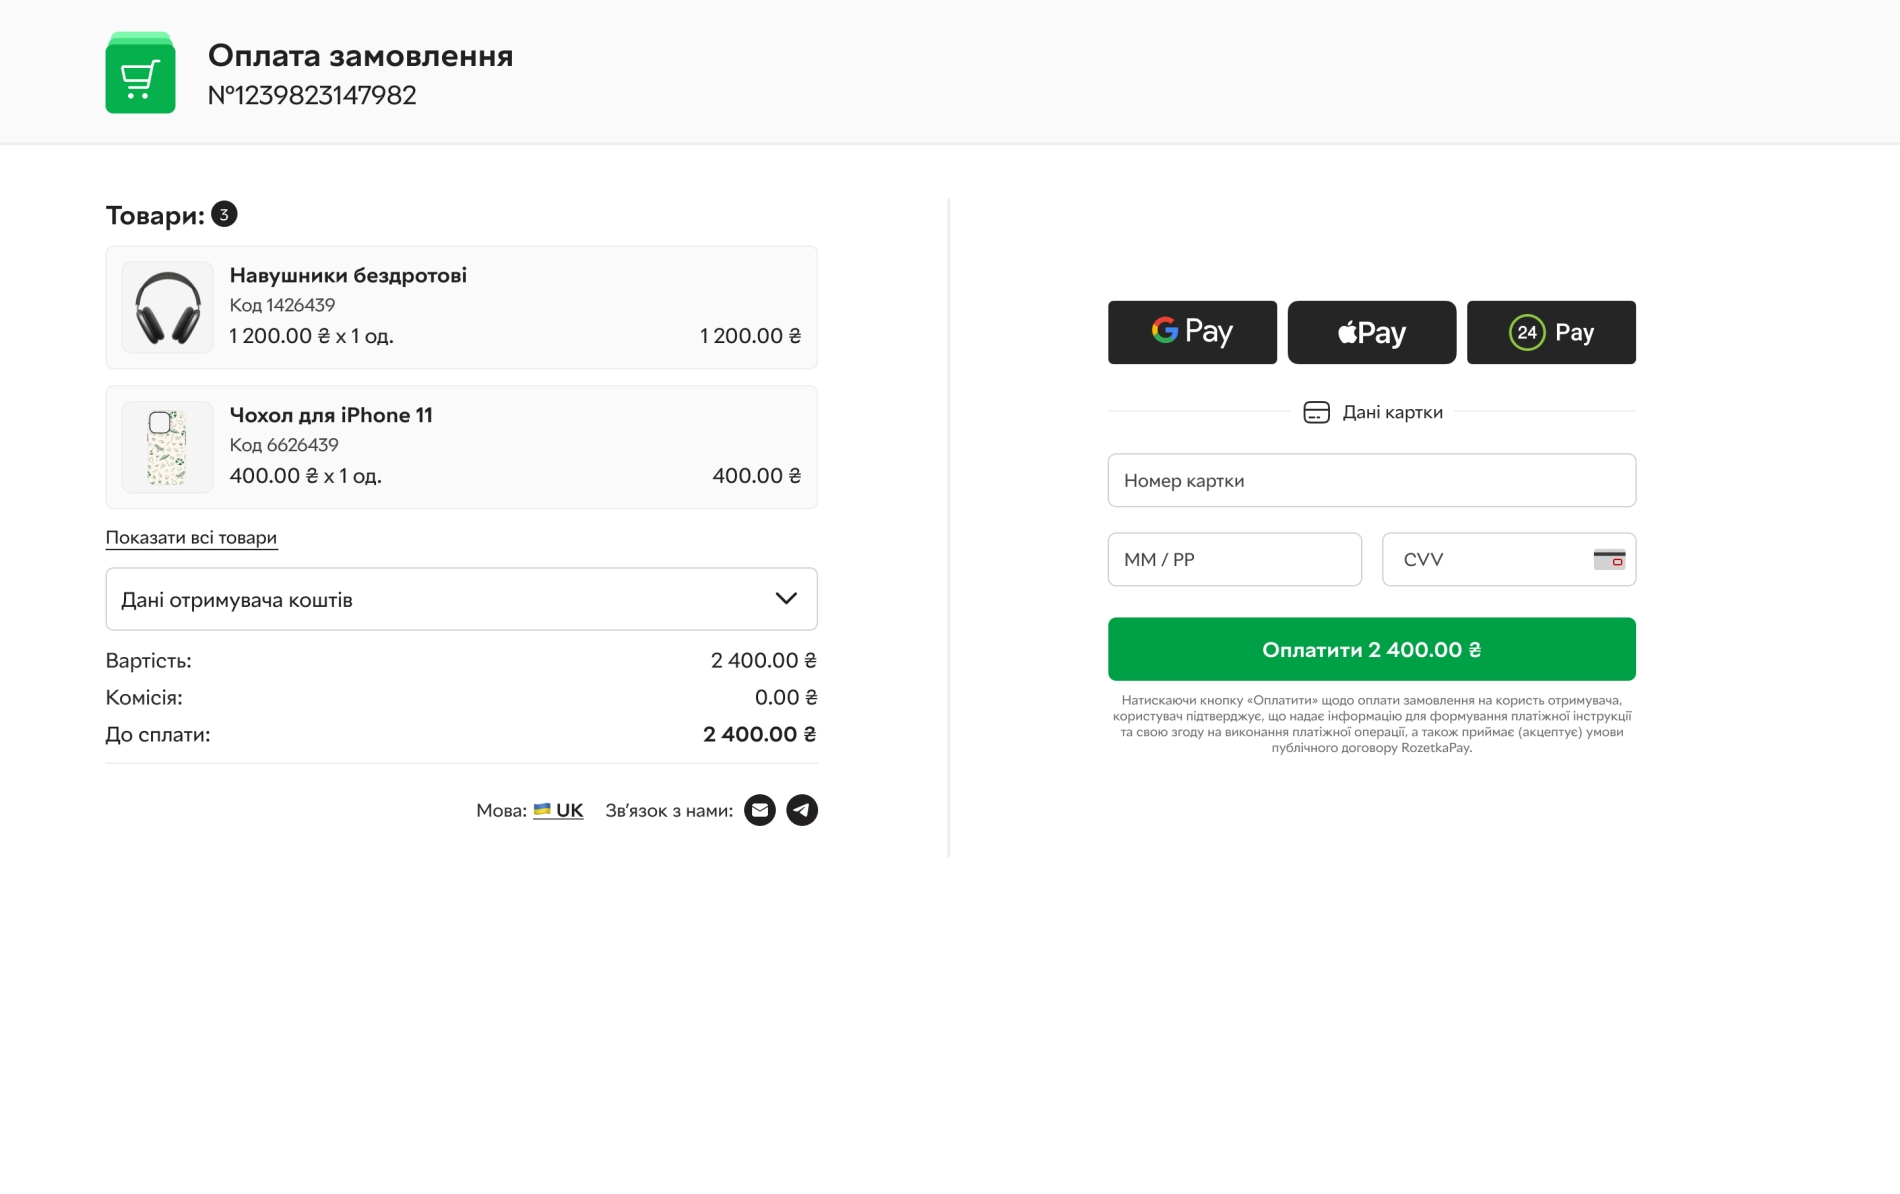Pay with Google Pay
Image resolution: width=1900 pixels, height=1194 pixels.
pos(1192,332)
